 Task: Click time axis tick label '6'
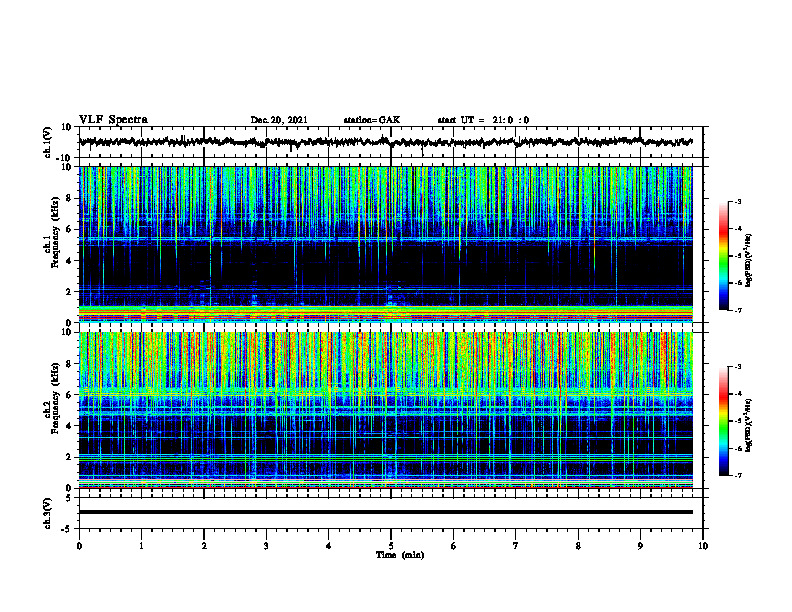point(454,546)
